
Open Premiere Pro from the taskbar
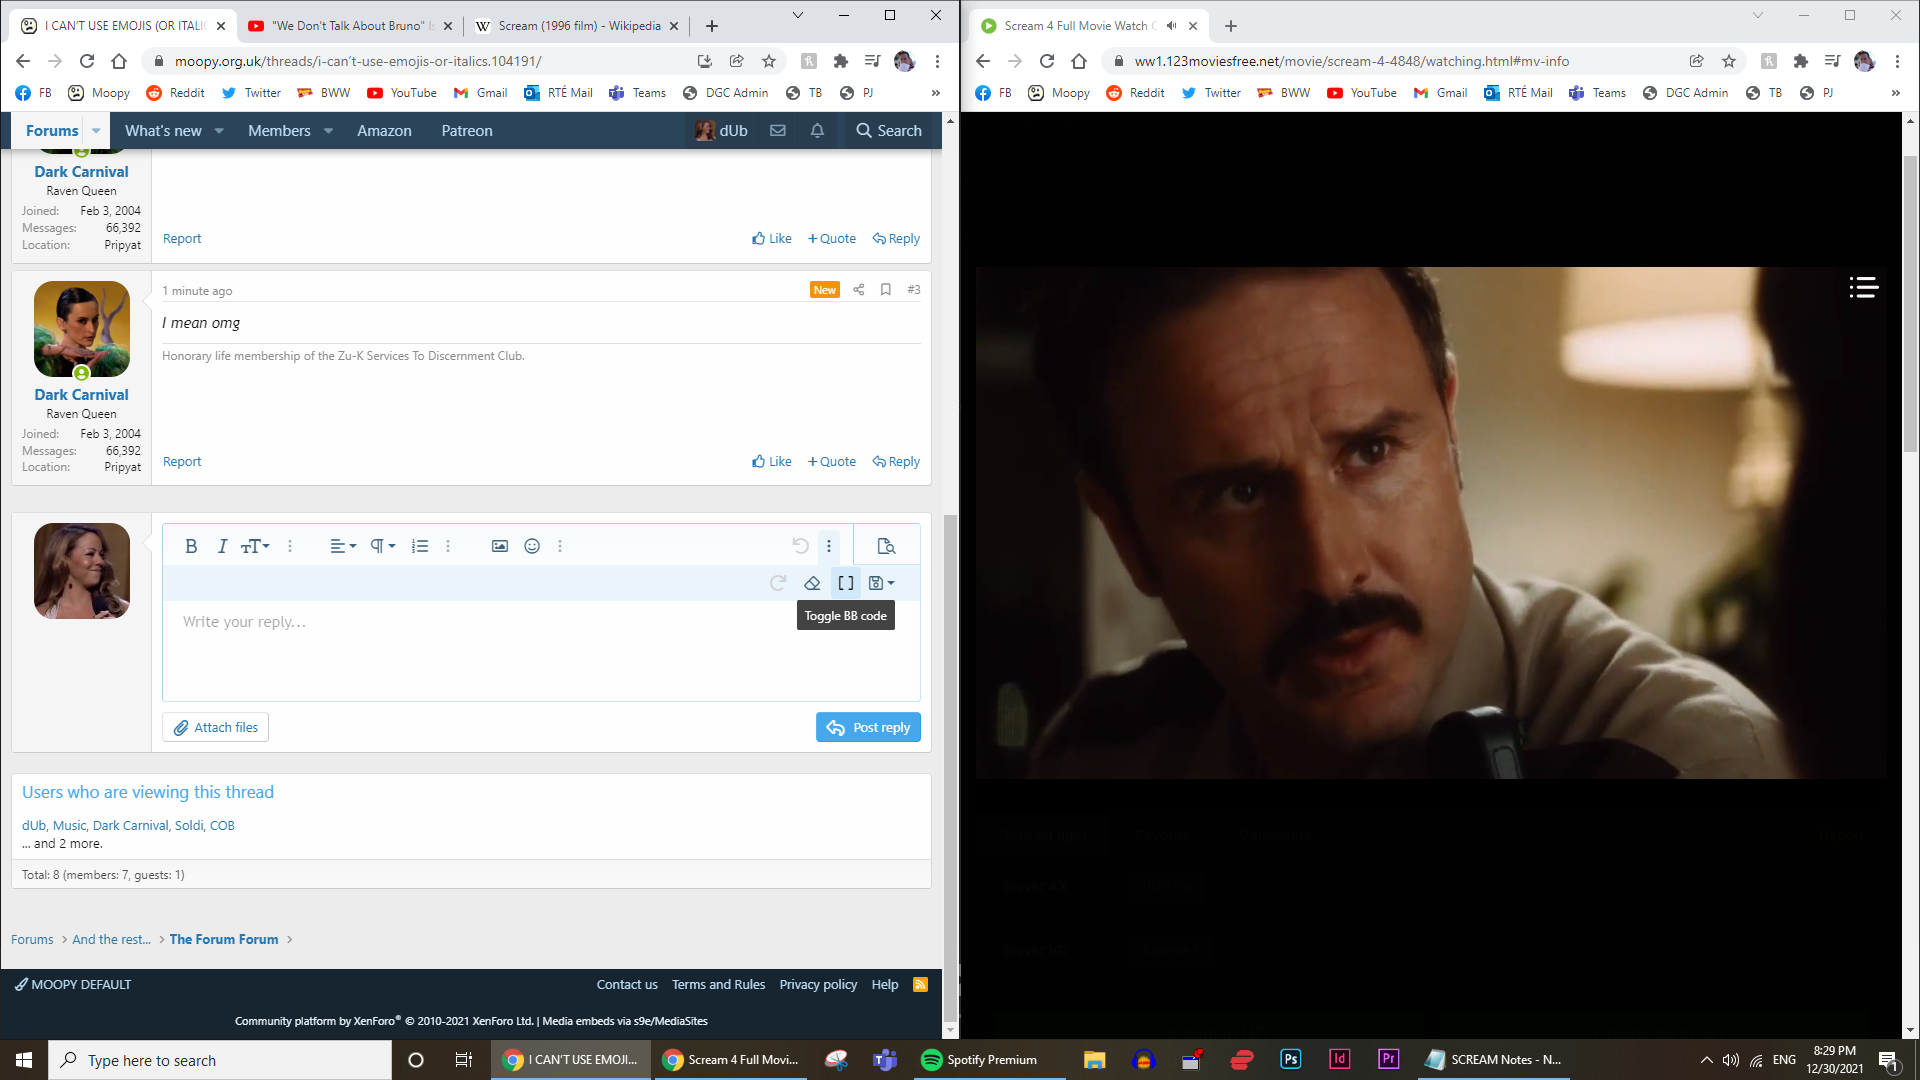1388,1060
